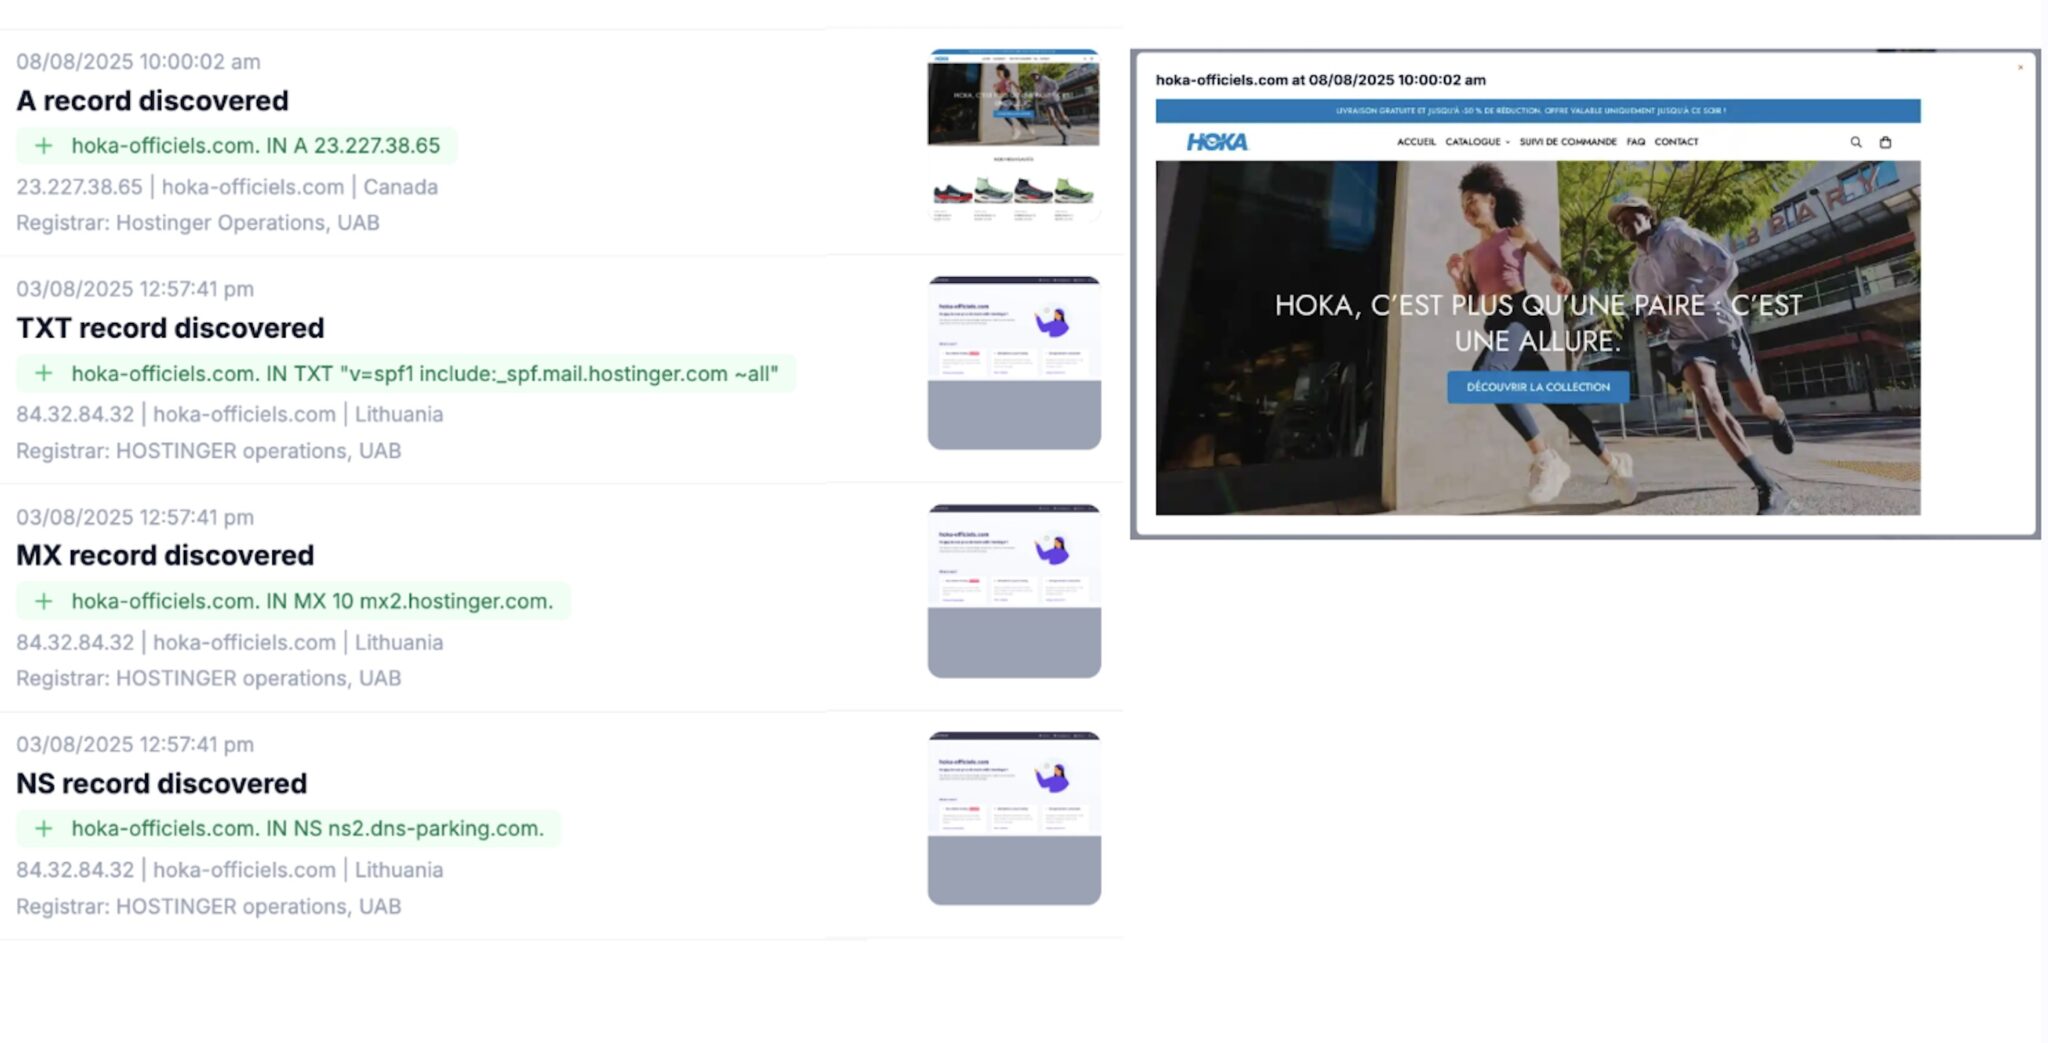Click the plus icon beside the TXT record entry
This screenshot has height=1043, width=2048.
click(x=44, y=374)
